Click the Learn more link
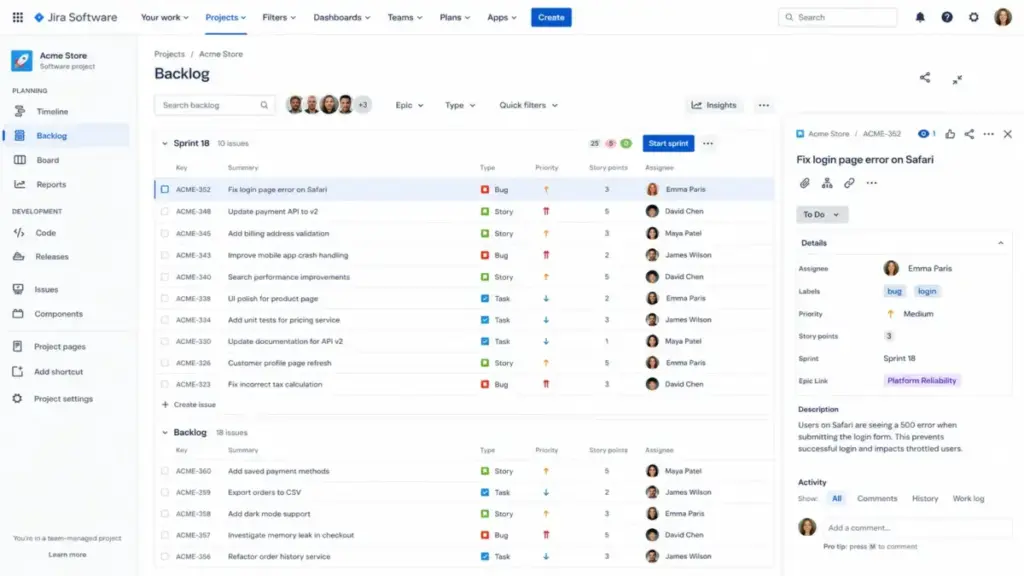The height and width of the screenshot is (576, 1024). click(x=67, y=554)
